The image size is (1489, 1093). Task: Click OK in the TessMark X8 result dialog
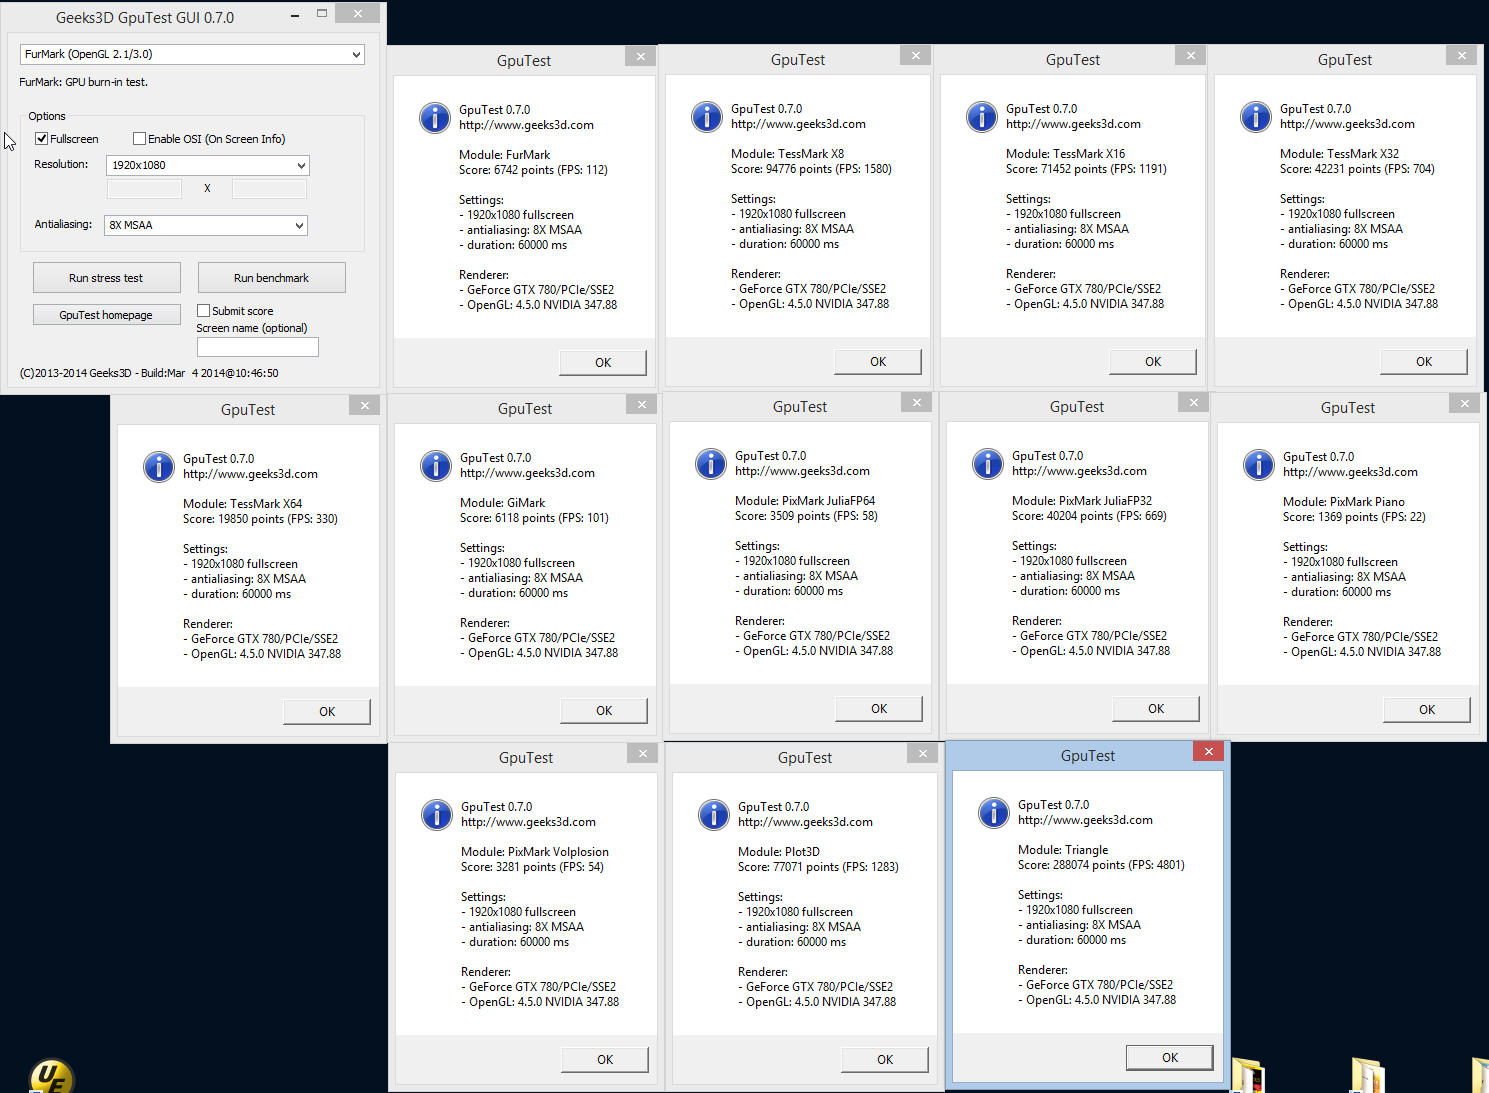878,362
